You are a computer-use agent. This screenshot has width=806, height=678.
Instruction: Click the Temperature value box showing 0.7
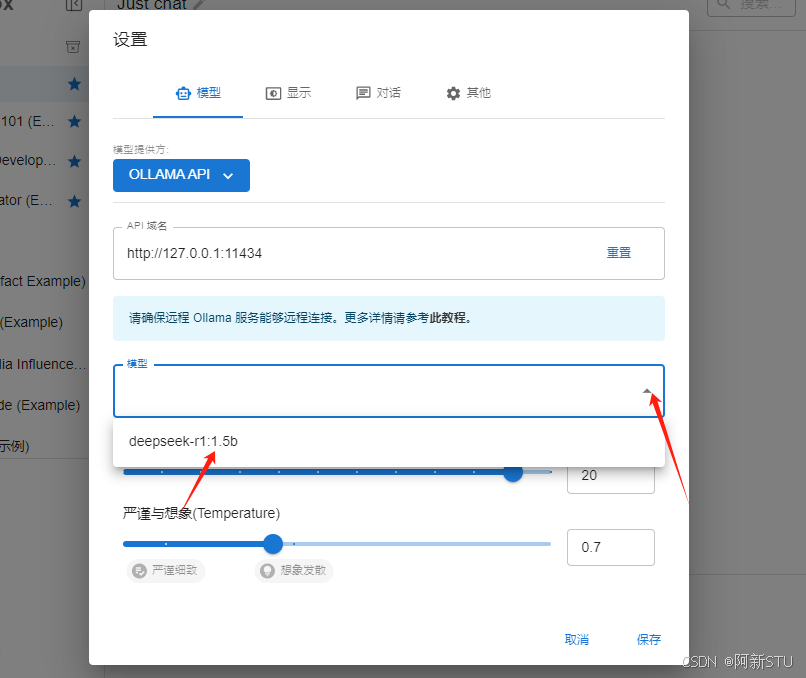pos(611,547)
